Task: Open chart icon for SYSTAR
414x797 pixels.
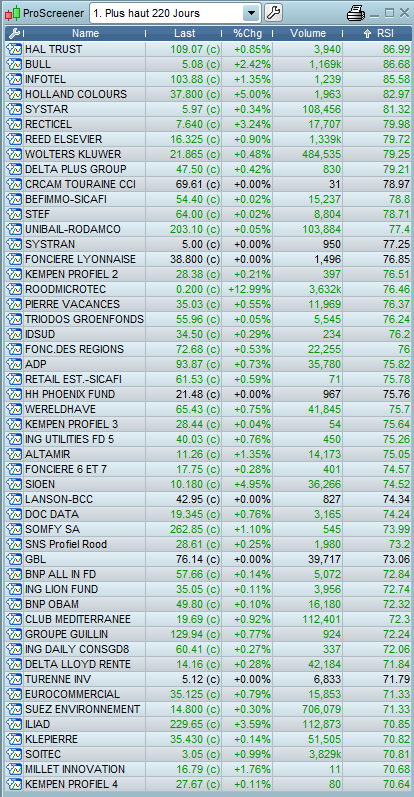Action: (13, 109)
